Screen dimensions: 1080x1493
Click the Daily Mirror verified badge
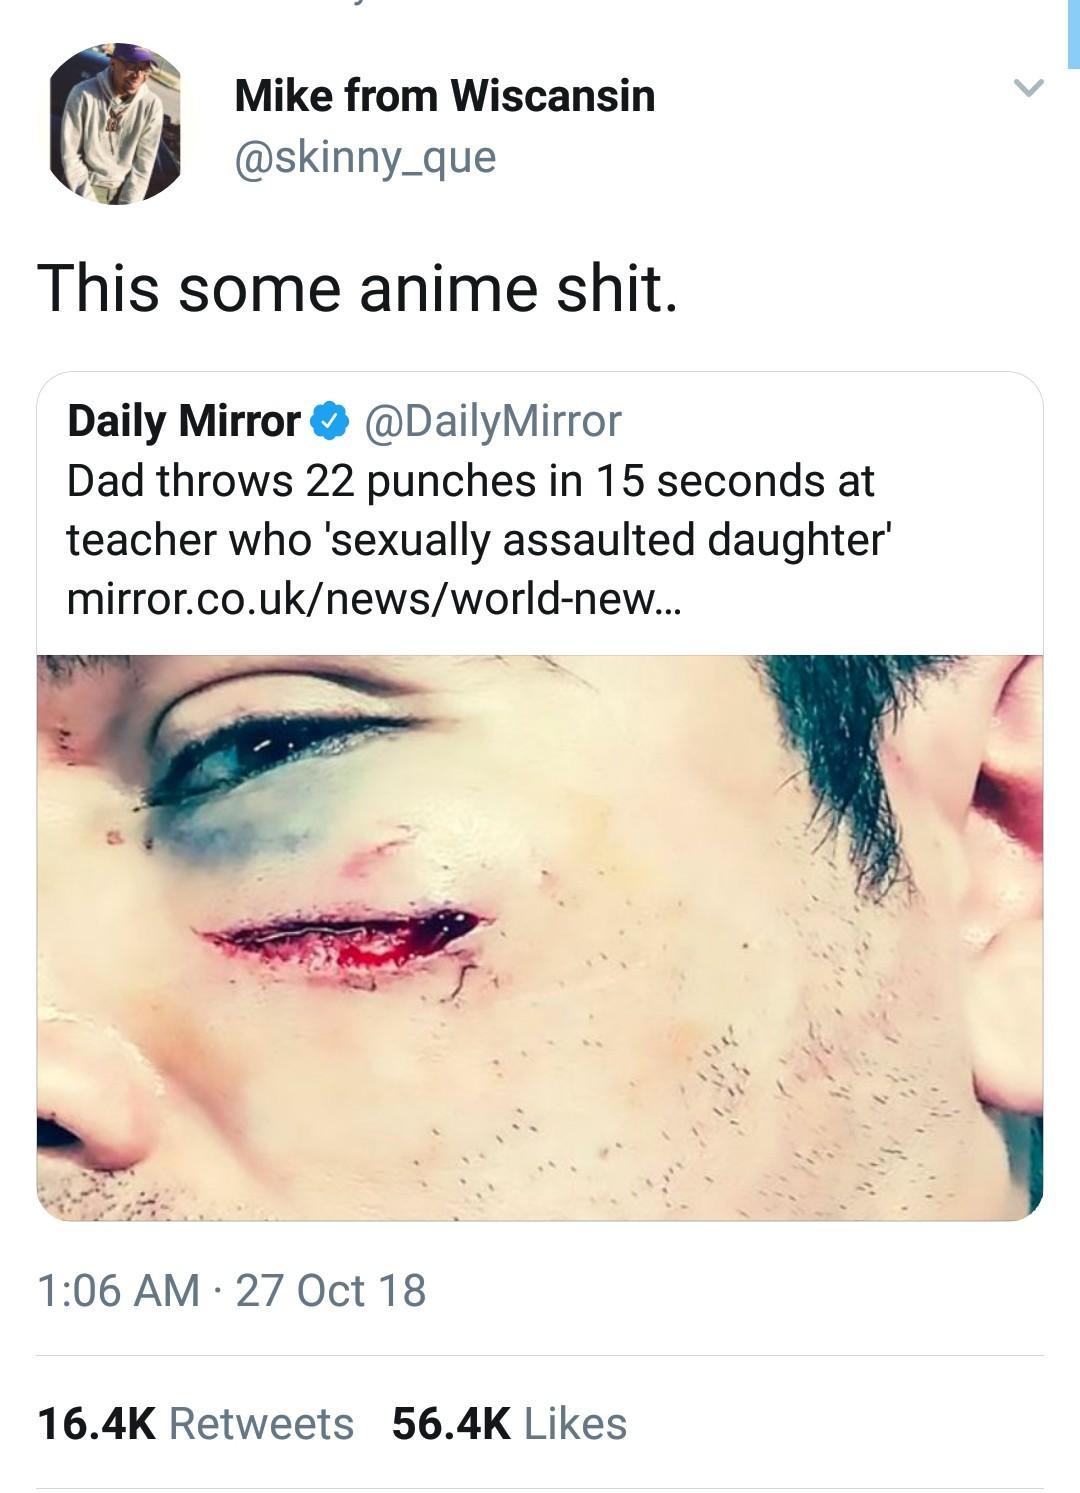click(330, 421)
